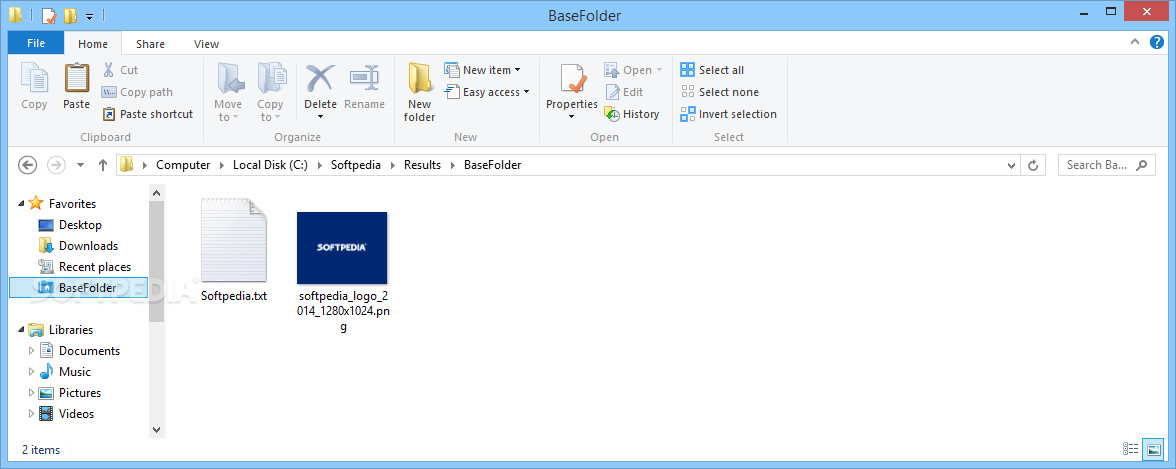Create a New folder from the ribbon
Image resolution: width=1176 pixels, height=469 pixels.
419,93
